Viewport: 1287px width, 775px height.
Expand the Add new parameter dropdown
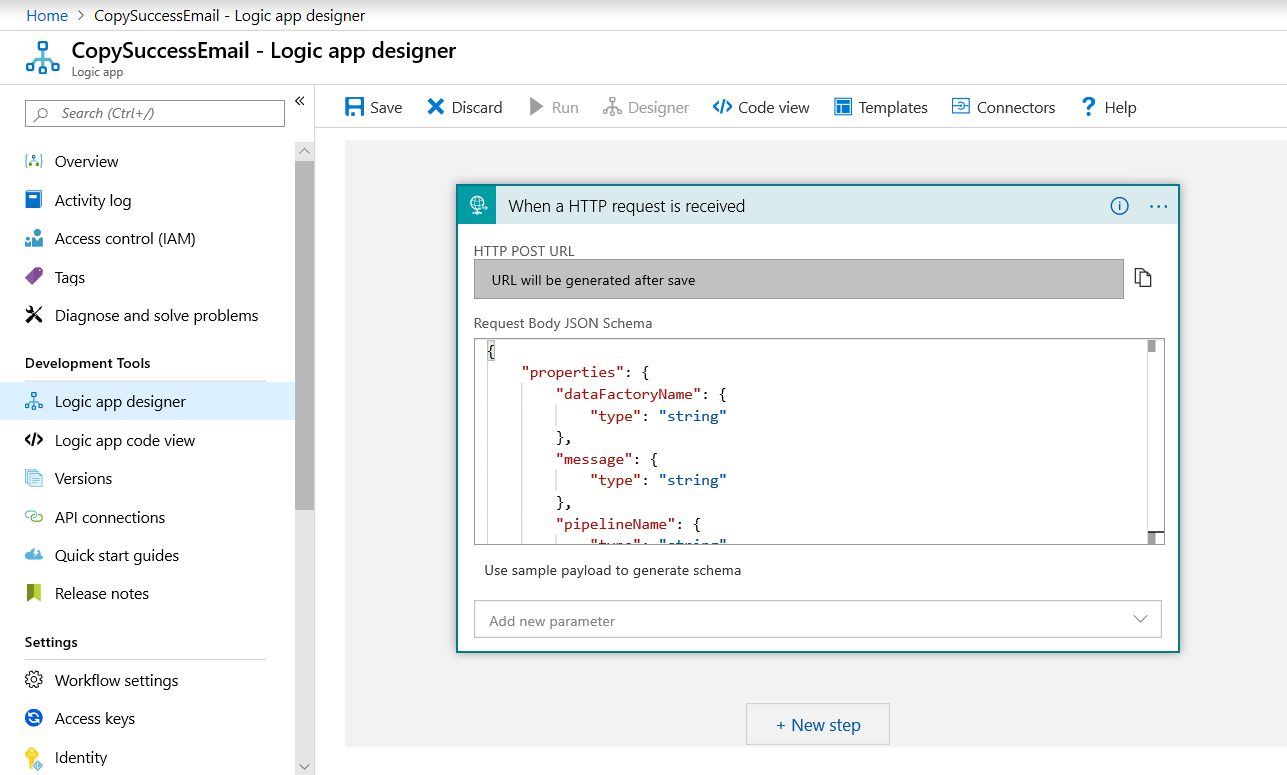(1140, 619)
